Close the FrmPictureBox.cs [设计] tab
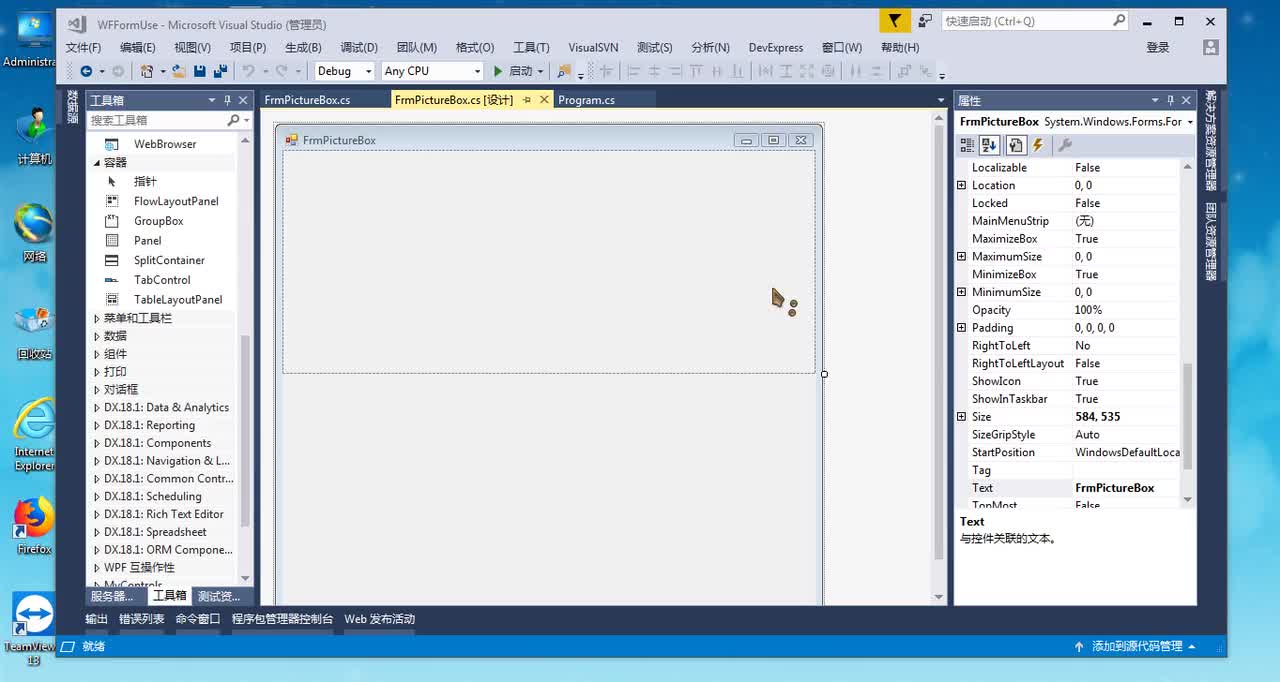Image resolution: width=1280 pixels, height=682 pixels. (x=545, y=100)
